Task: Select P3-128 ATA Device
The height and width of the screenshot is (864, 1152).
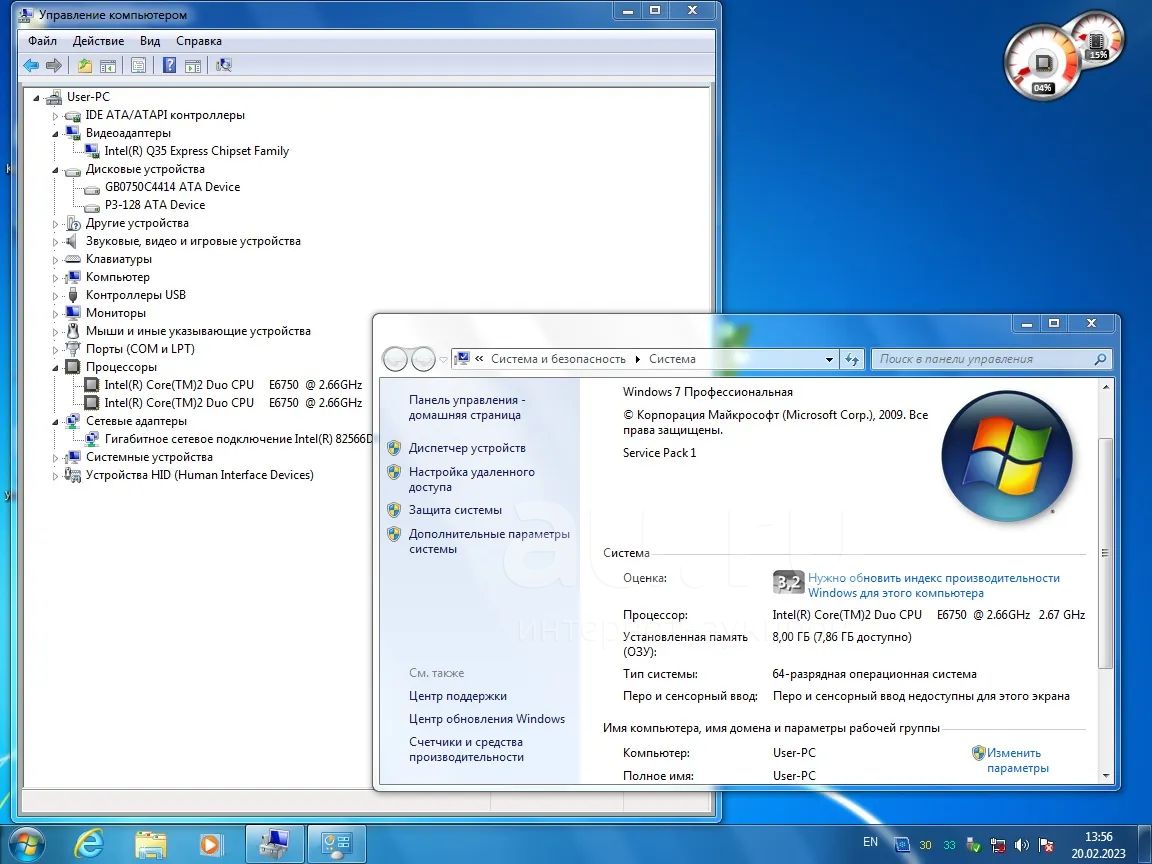Action: pyautogui.click(x=154, y=205)
